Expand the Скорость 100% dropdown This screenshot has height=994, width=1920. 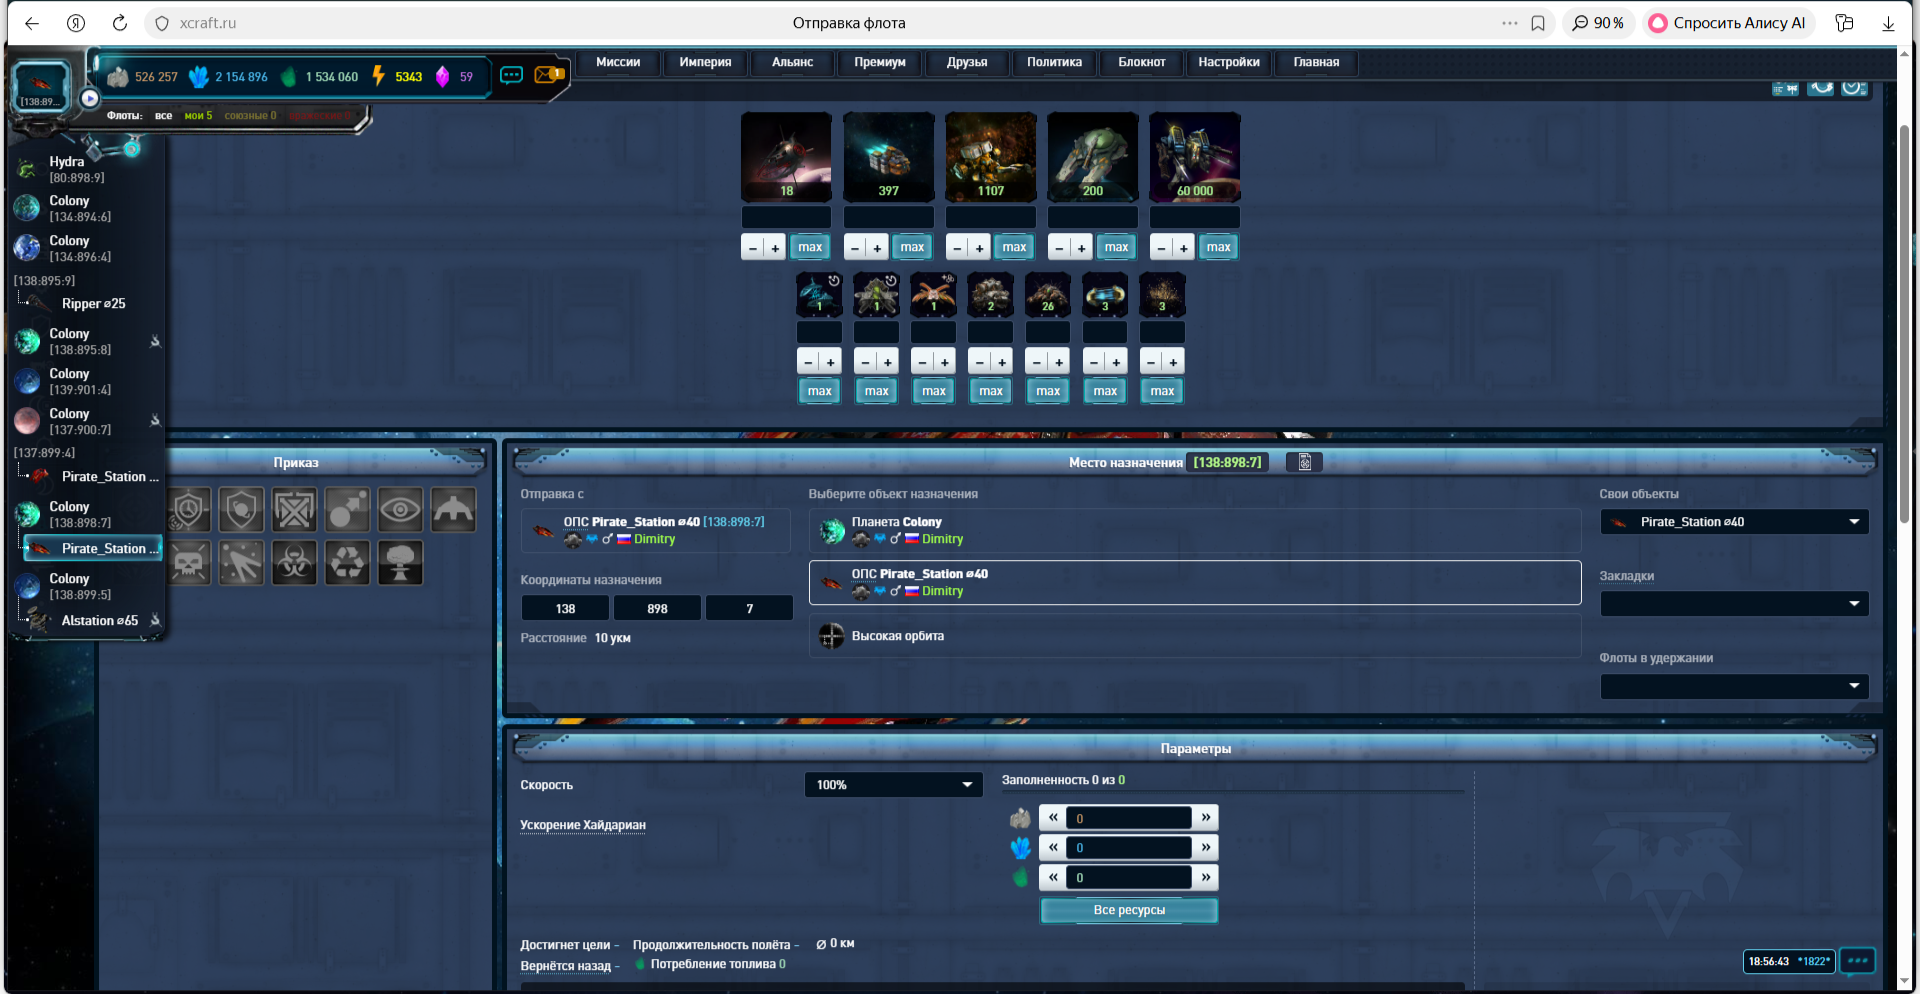pos(892,785)
